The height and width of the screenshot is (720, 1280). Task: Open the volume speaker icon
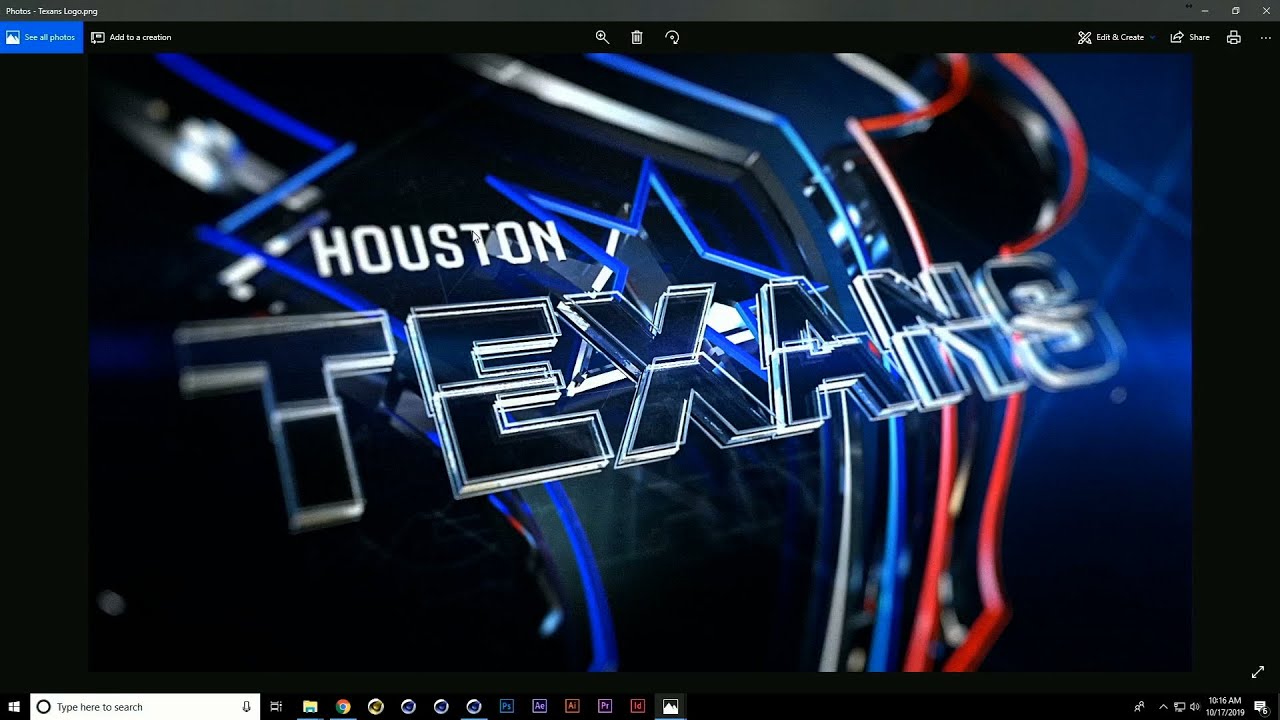(1195, 706)
